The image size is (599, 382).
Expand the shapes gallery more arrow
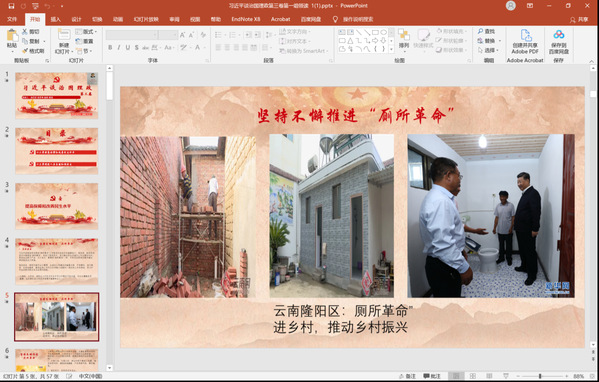point(391,49)
